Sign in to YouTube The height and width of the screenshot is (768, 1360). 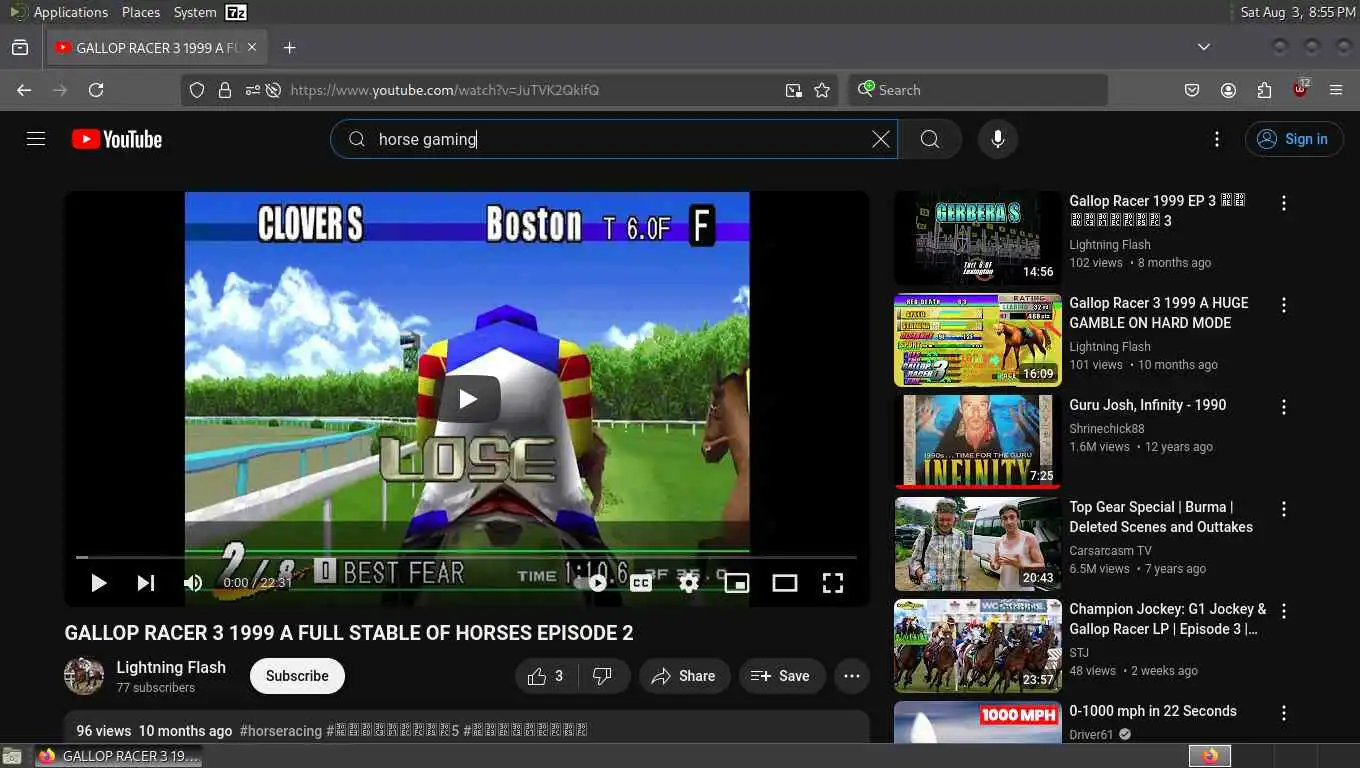click(x=1293, y=139)
